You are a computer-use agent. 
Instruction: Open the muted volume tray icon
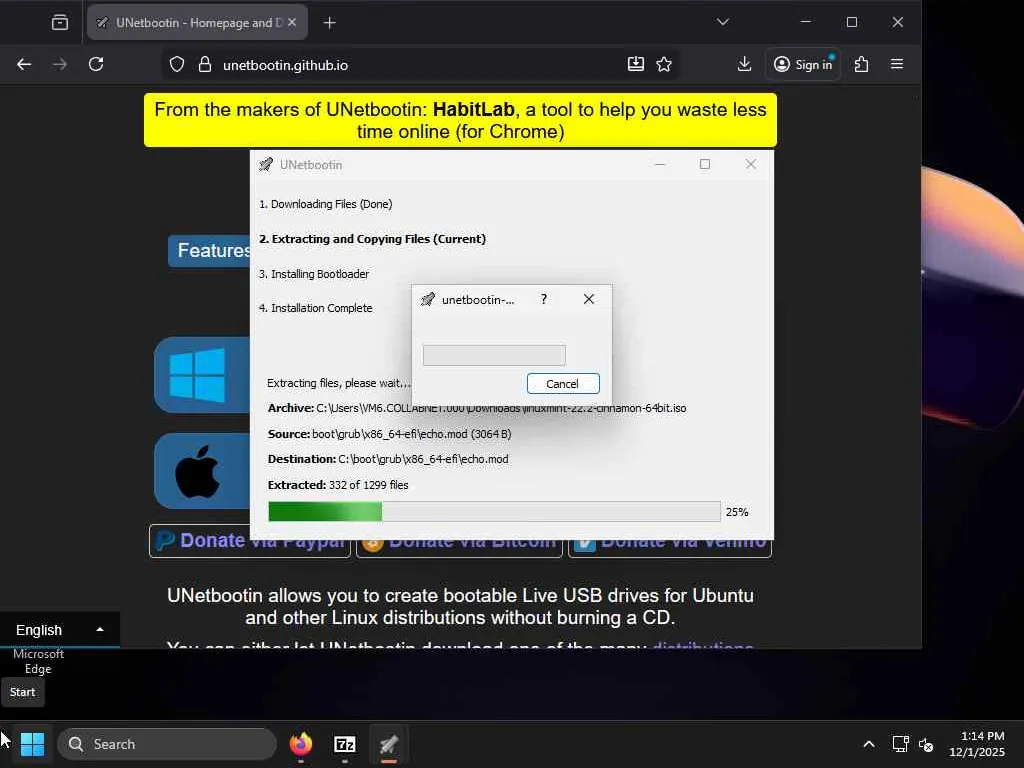point(926,744)
